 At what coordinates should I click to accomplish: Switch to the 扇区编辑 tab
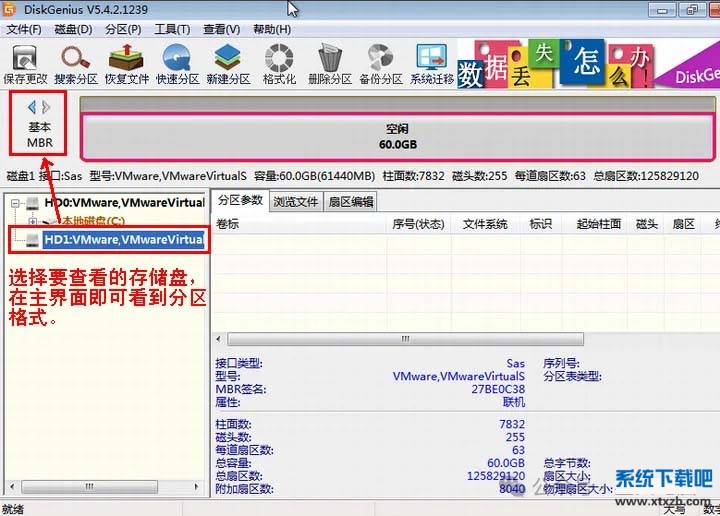click(350, 202)
